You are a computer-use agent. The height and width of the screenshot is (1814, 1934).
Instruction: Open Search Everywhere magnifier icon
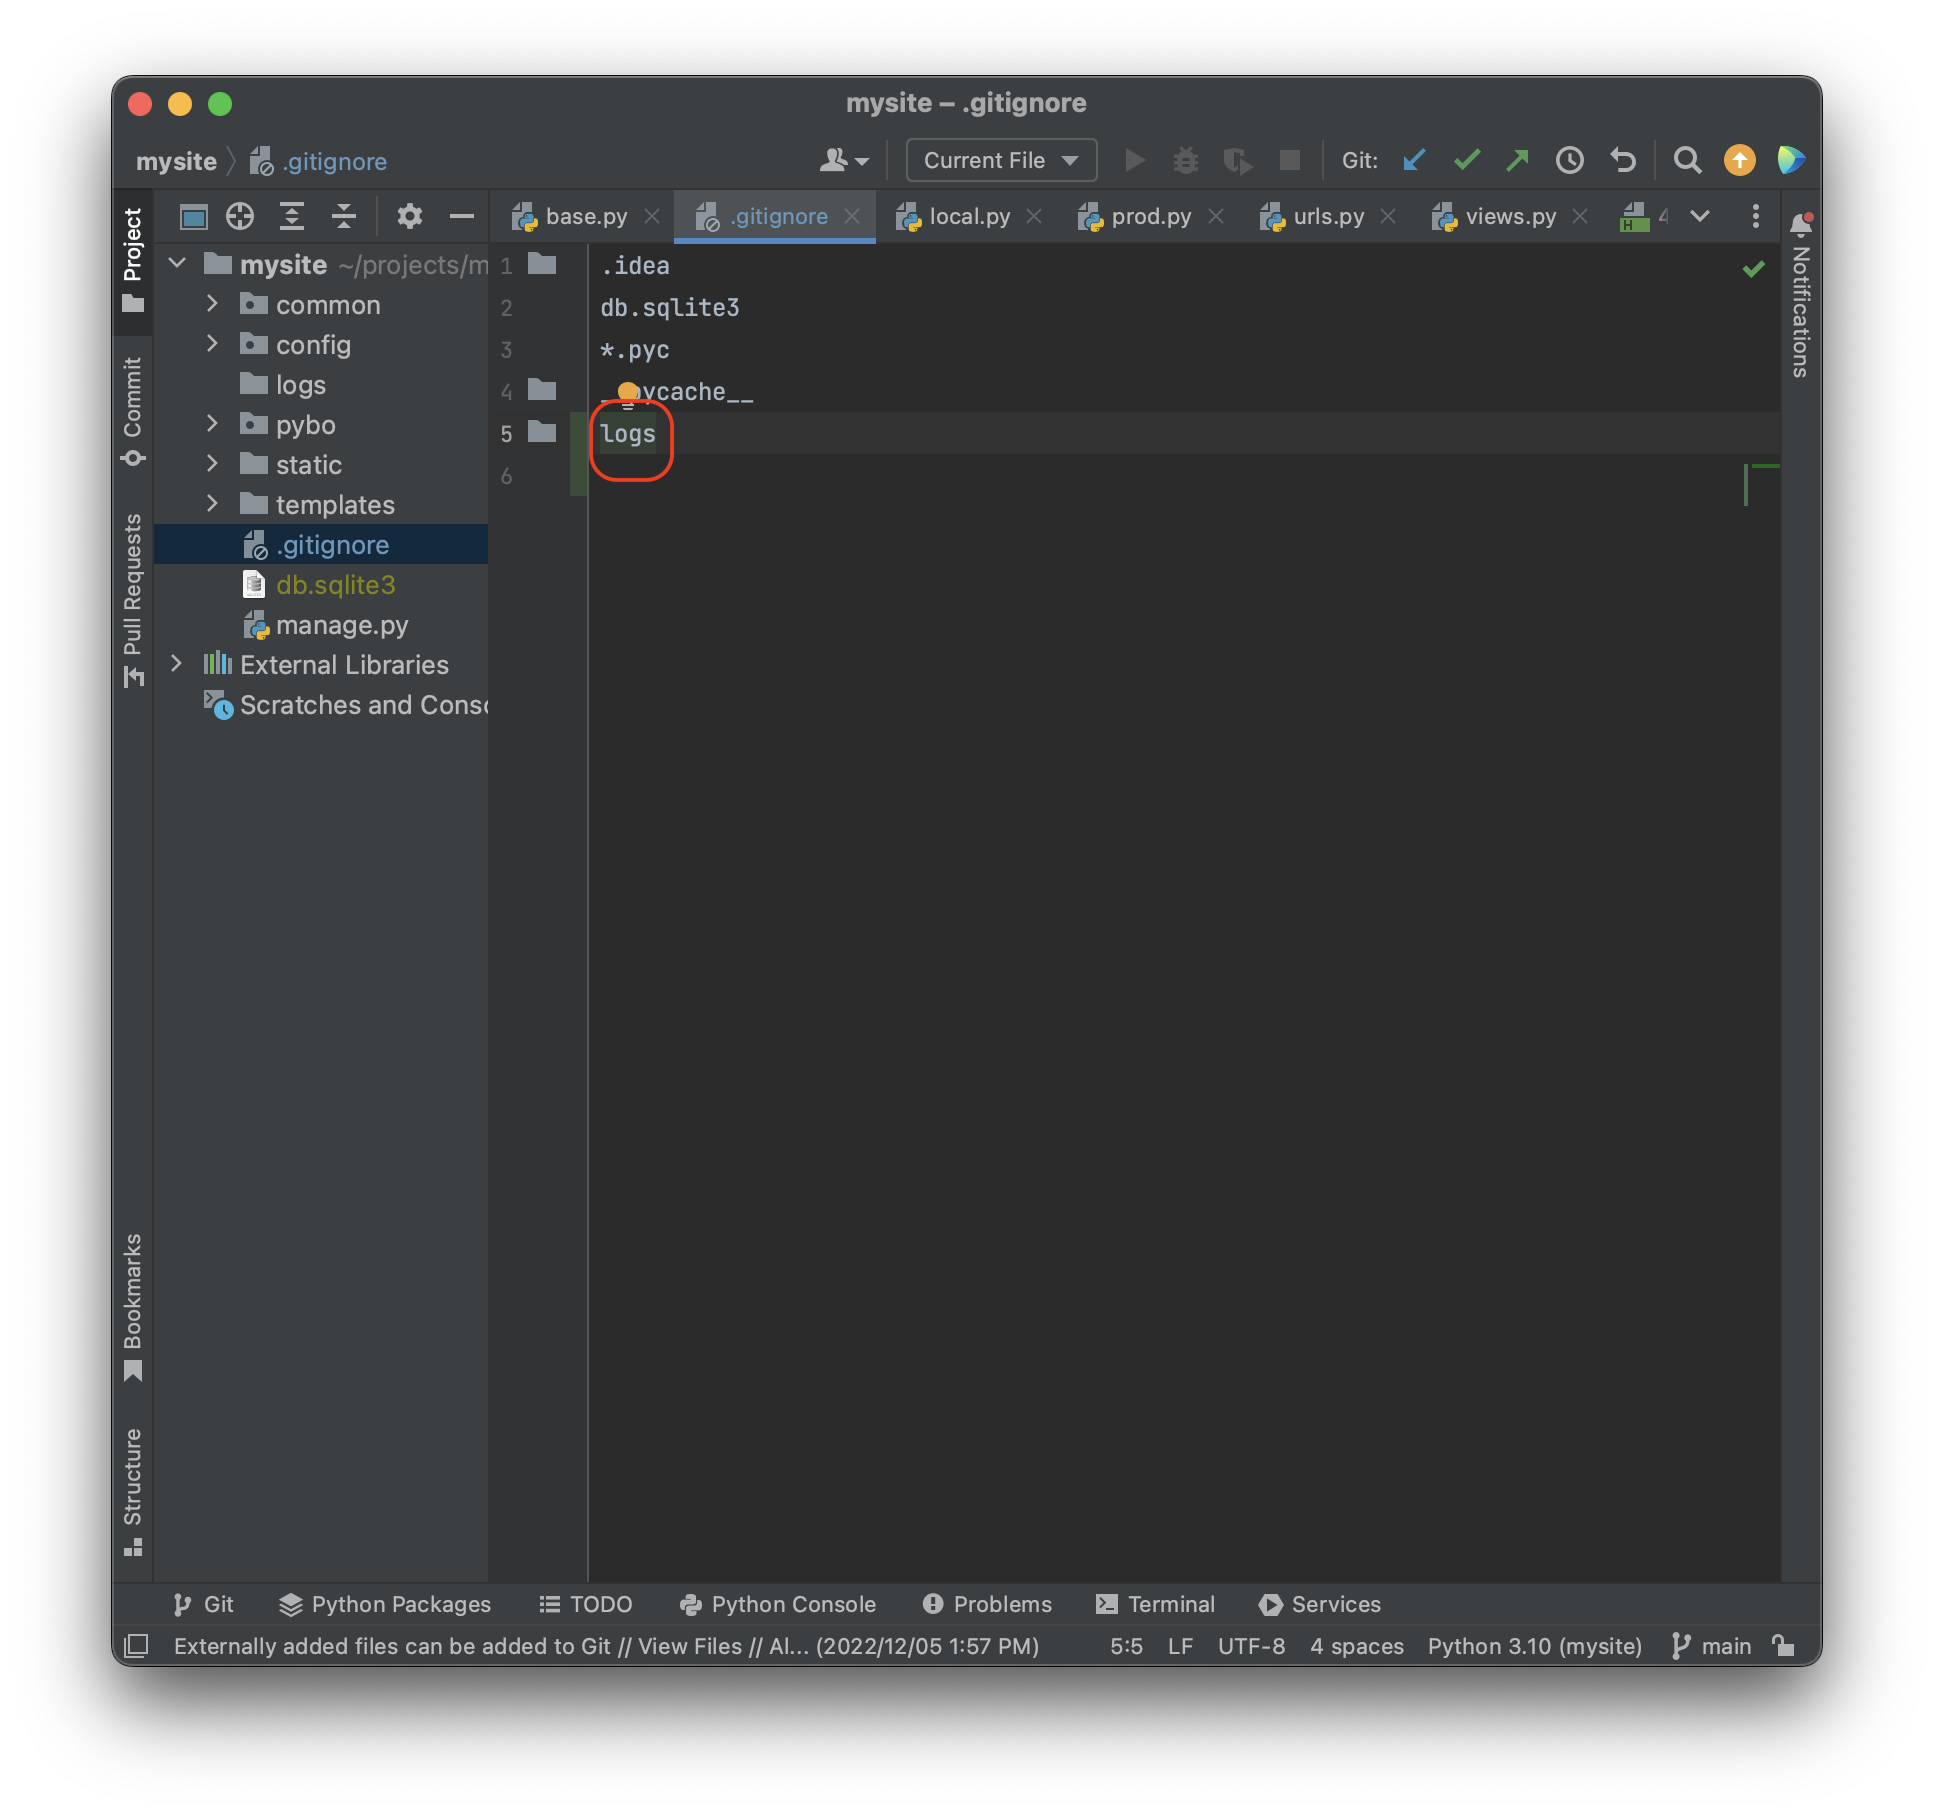[1687, 160]
